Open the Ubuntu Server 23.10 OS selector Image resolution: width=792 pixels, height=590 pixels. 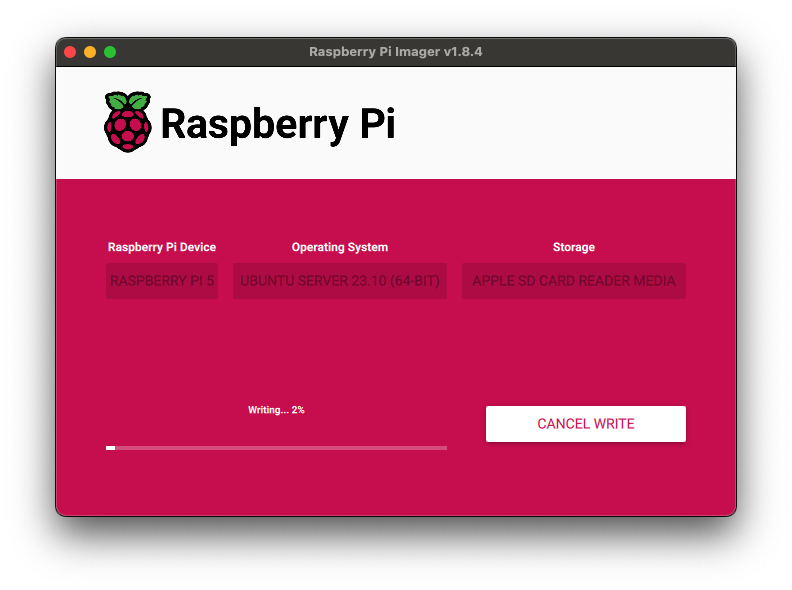pos(340,281)
